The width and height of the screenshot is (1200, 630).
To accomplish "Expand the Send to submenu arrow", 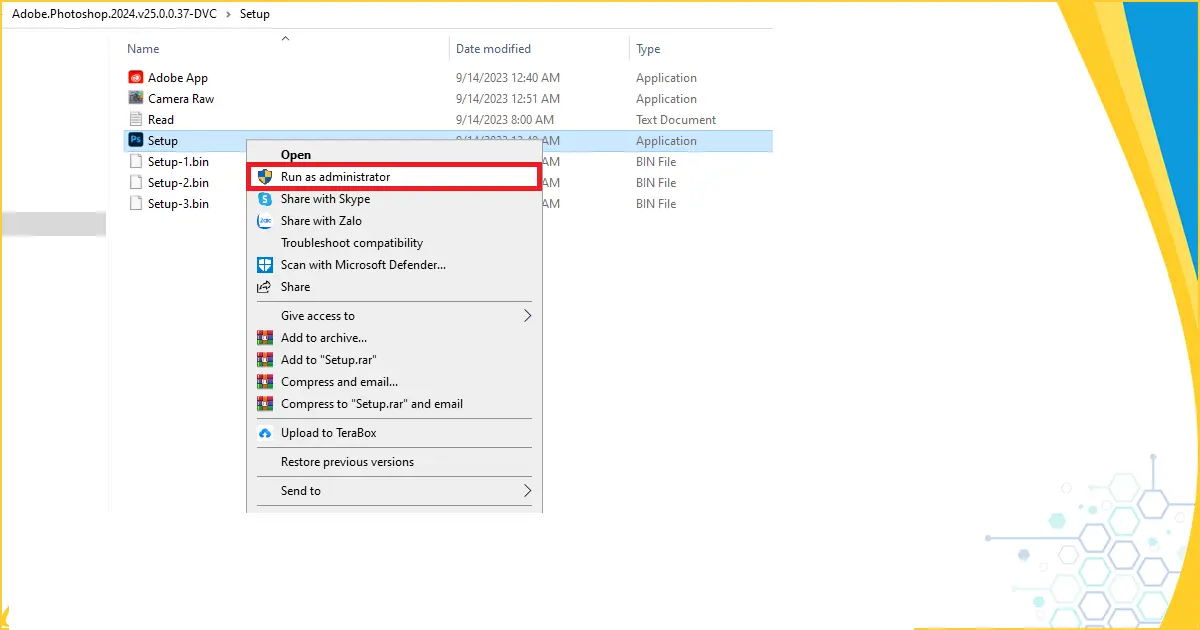I will pyautogui.click(x=527, y=491).
